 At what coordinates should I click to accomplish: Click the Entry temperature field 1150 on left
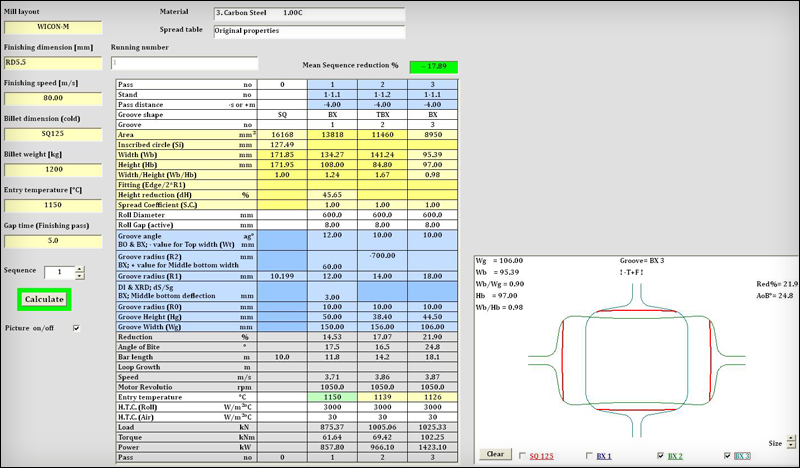pos(53,206)
